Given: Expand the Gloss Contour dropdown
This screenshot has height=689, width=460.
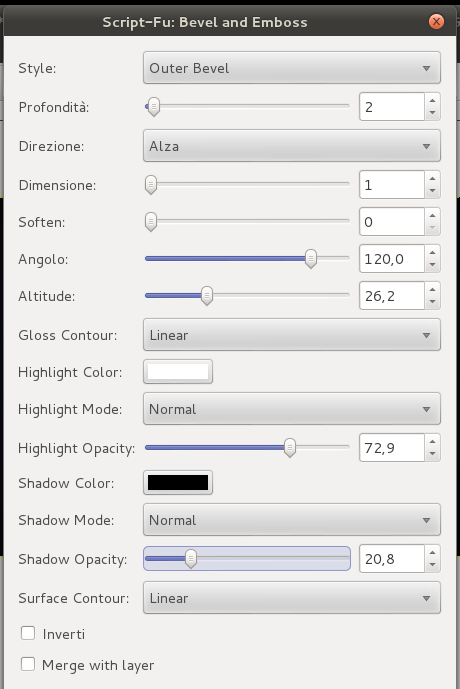Looking at the screenshot, I should (x=292, y=335).
